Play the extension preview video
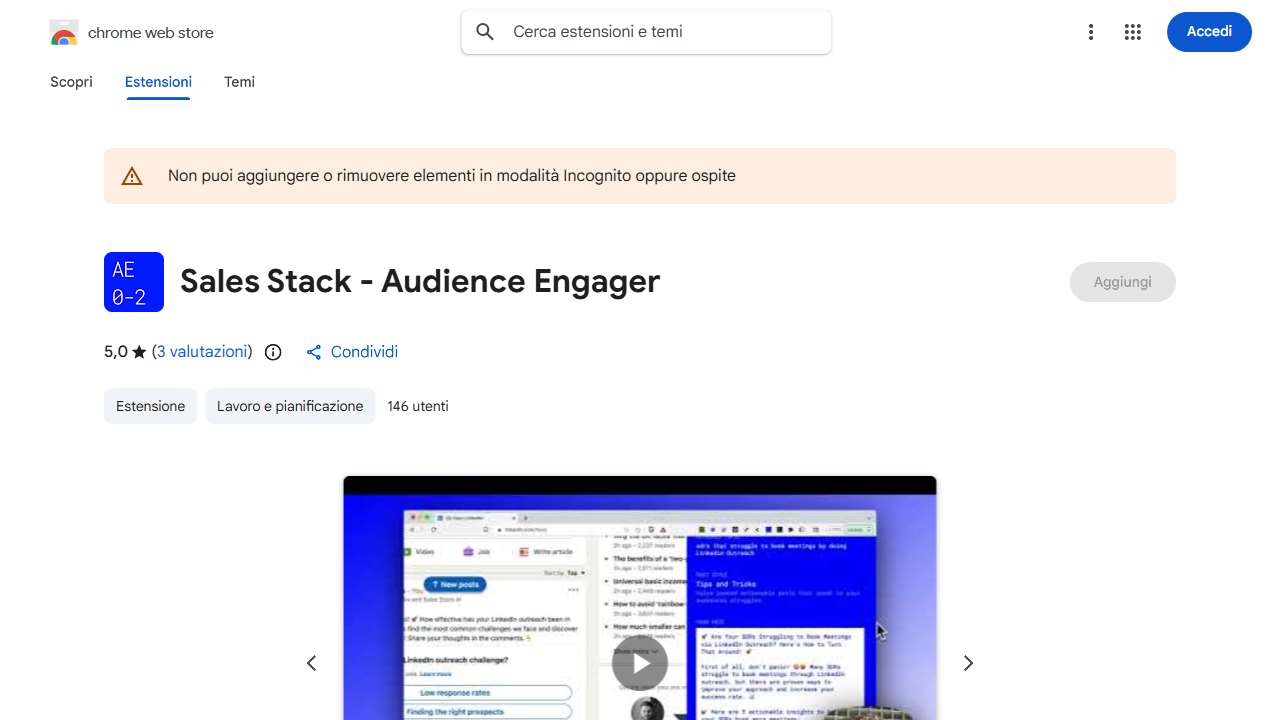Image resolution: width=1280 pixels, height=720 pixels. pos(639,662)
